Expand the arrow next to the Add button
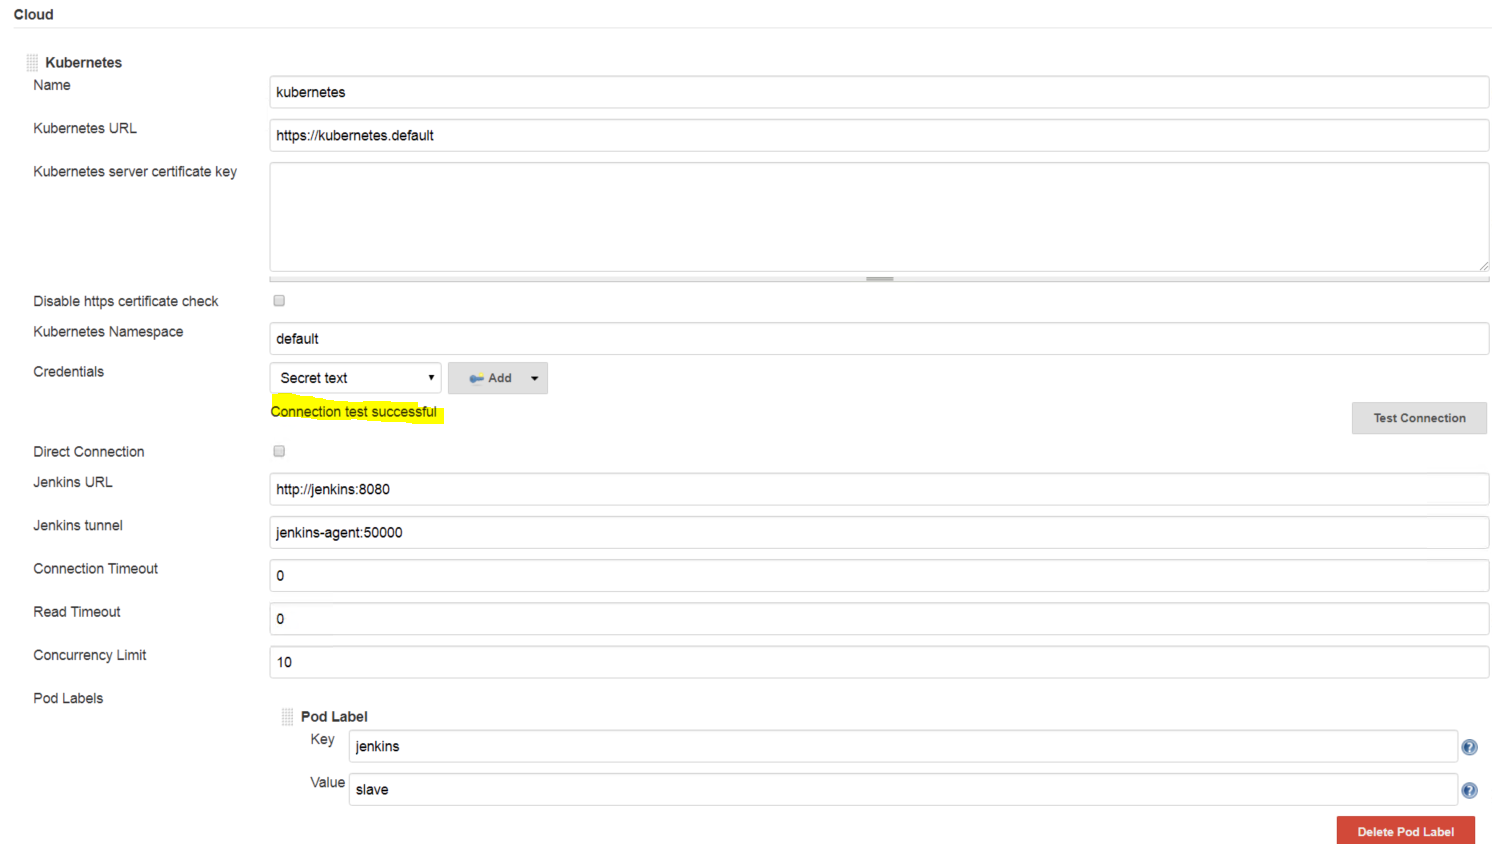Viewport: 1492px width, 844px height. coord(535,378)
